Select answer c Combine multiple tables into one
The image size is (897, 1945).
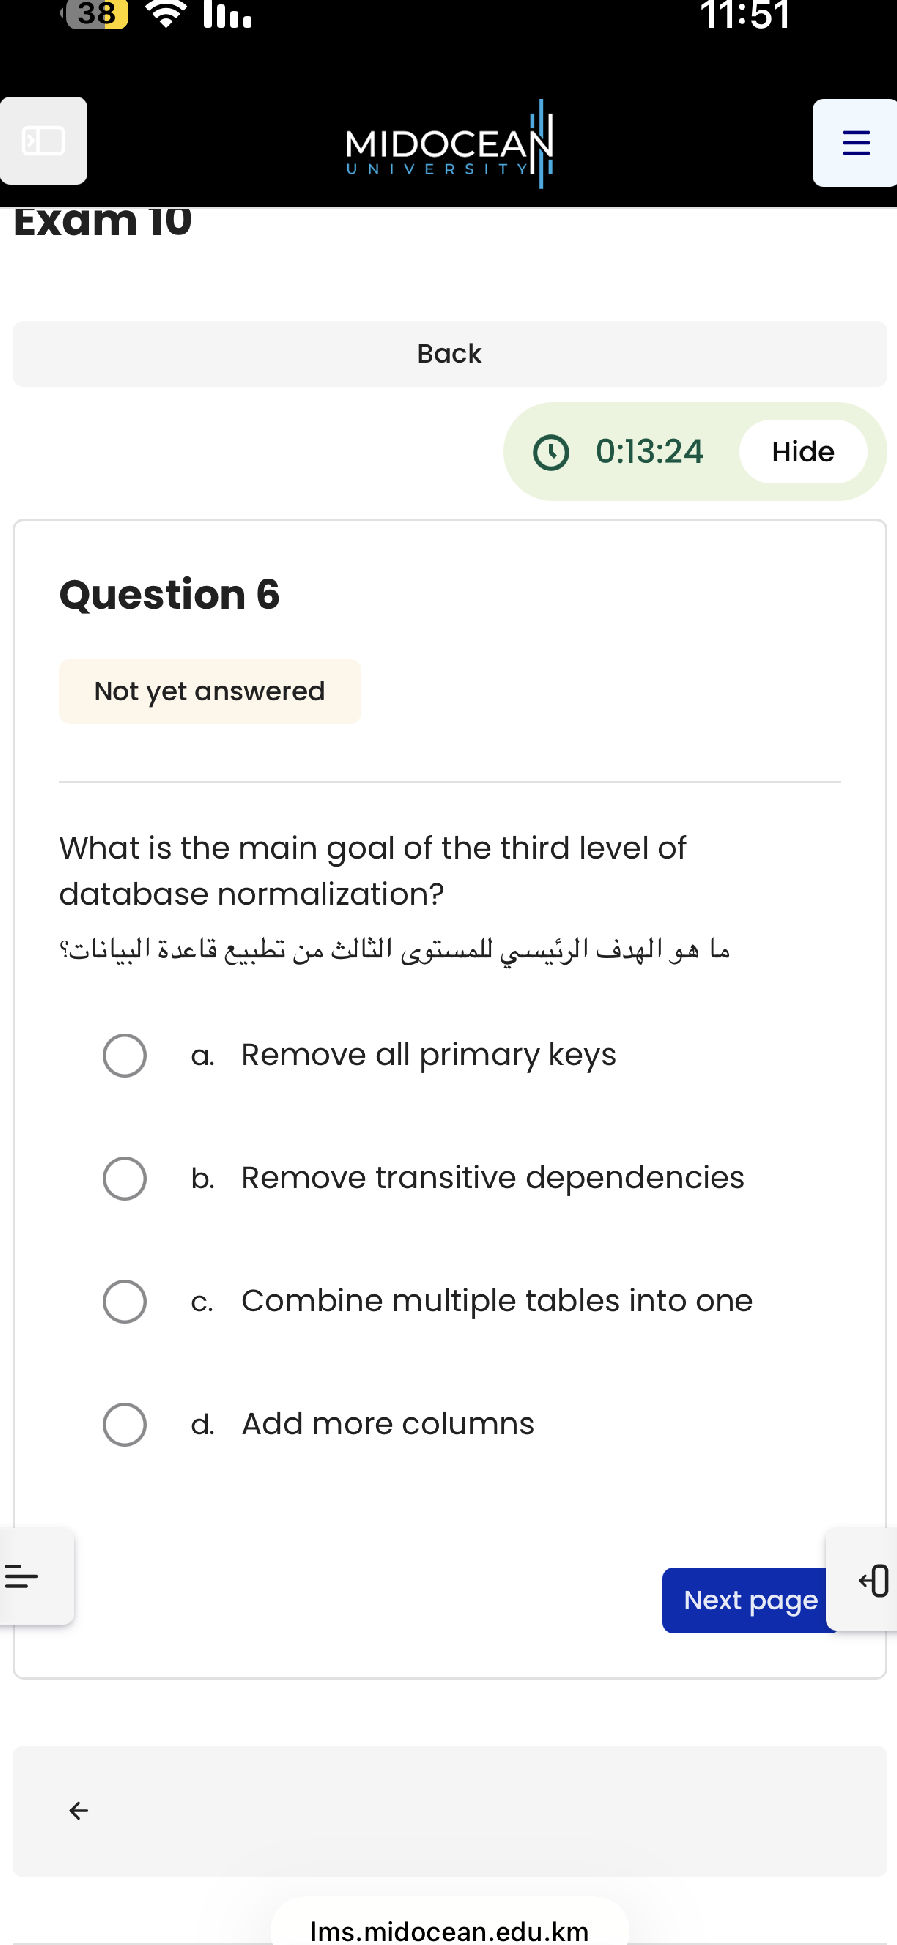[123, 1301]
